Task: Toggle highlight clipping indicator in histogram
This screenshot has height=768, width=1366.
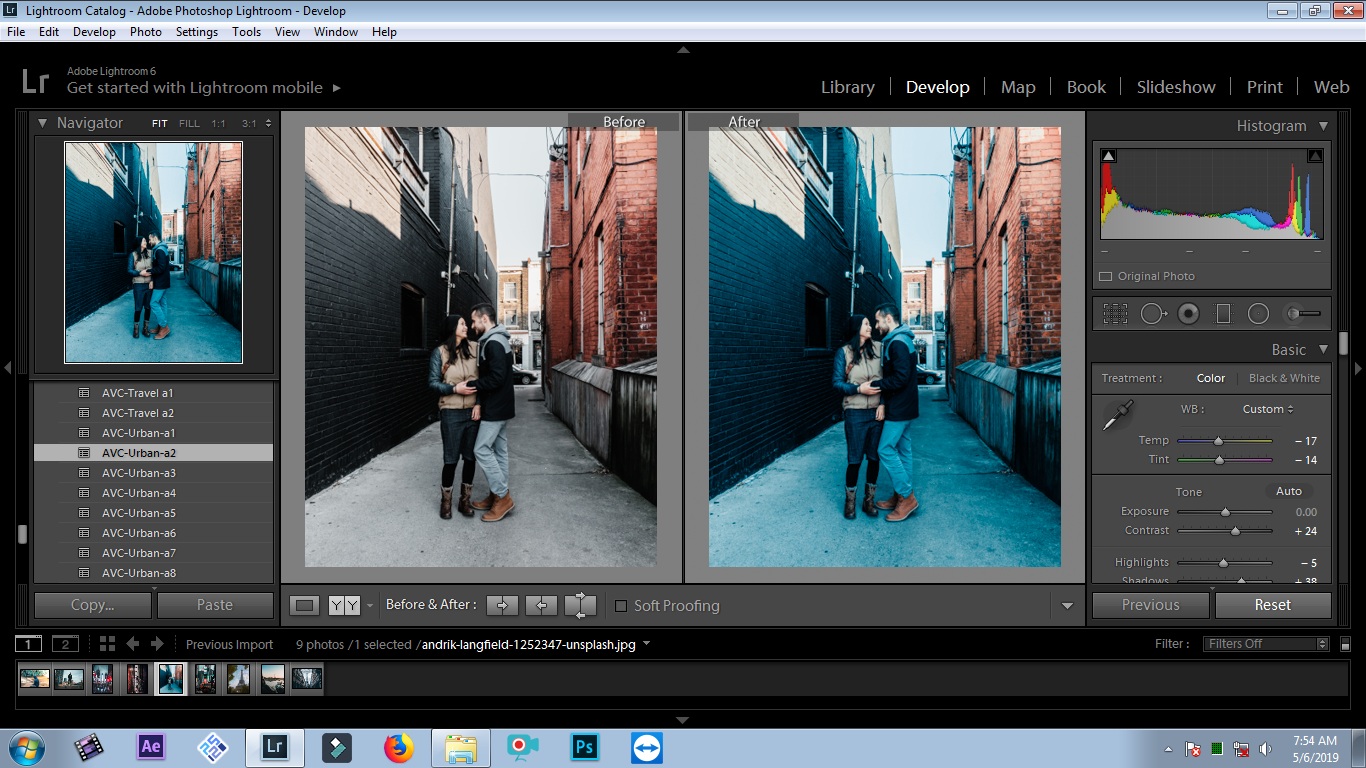Action: (x=1315, y=156)
